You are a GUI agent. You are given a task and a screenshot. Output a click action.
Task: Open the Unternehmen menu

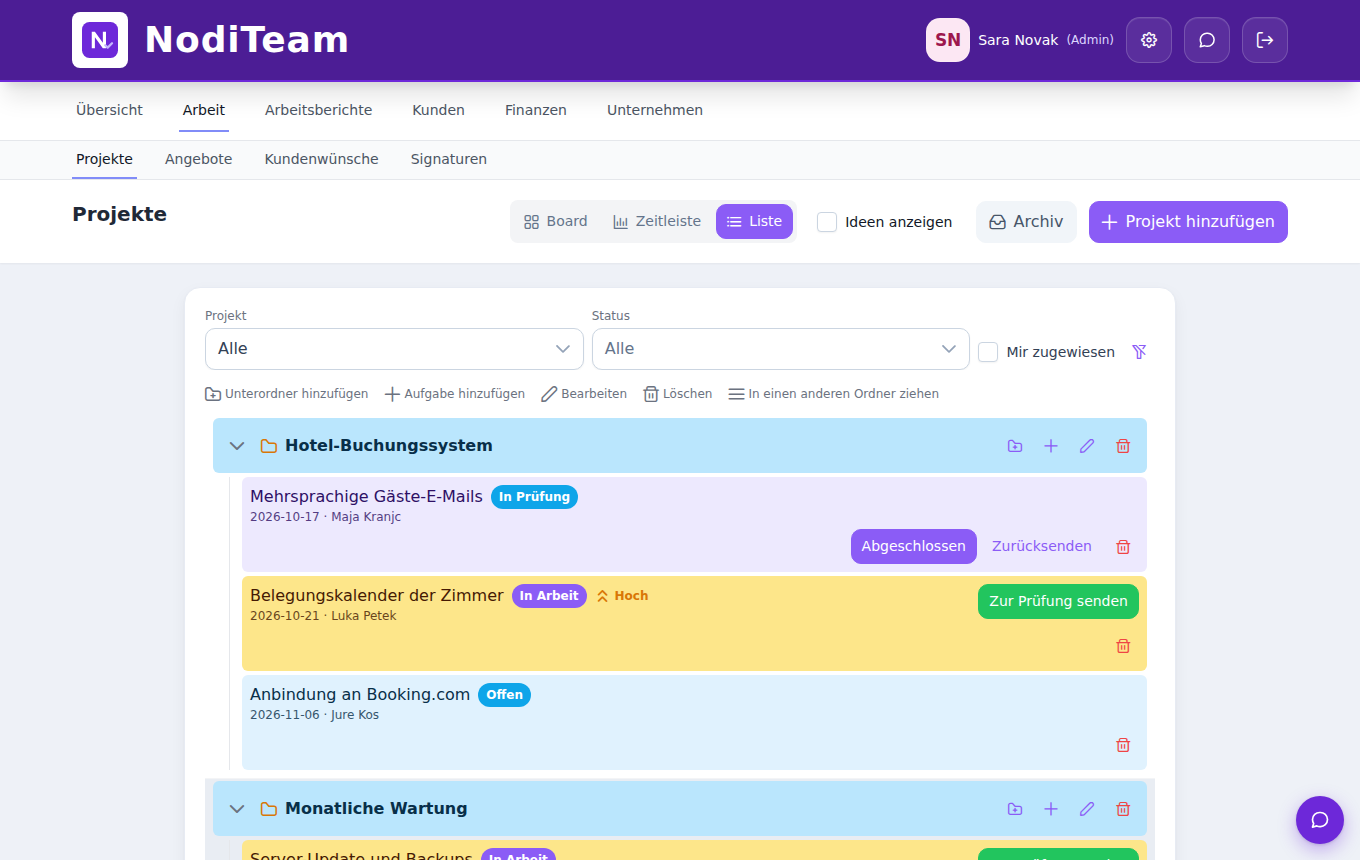655,110
